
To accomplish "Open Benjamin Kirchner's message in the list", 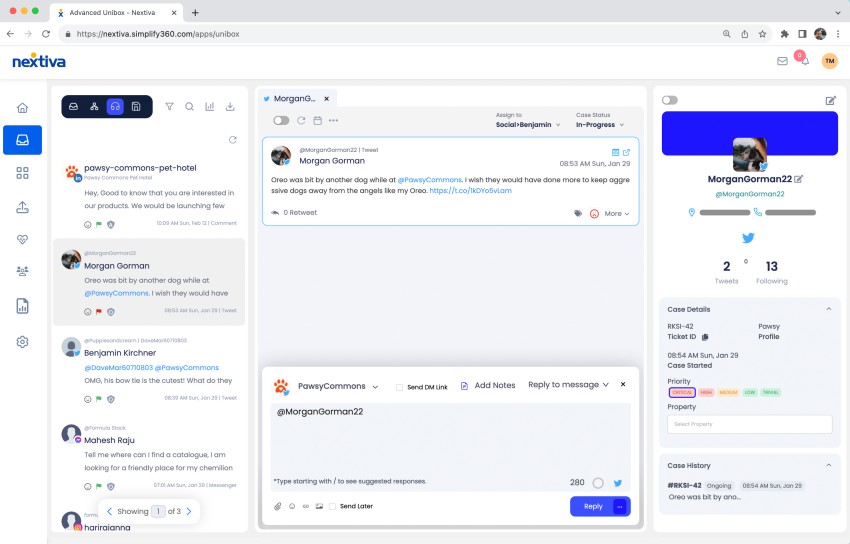I will [x=150, y=367].
